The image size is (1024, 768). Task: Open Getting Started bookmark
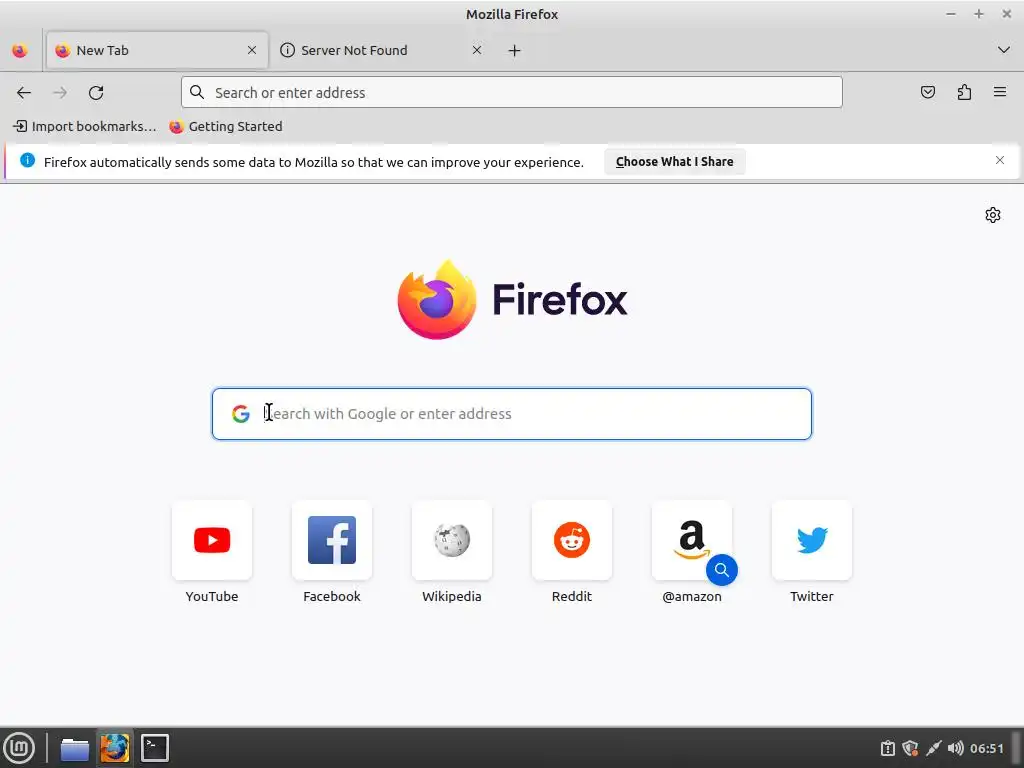(x=226, y=126)
